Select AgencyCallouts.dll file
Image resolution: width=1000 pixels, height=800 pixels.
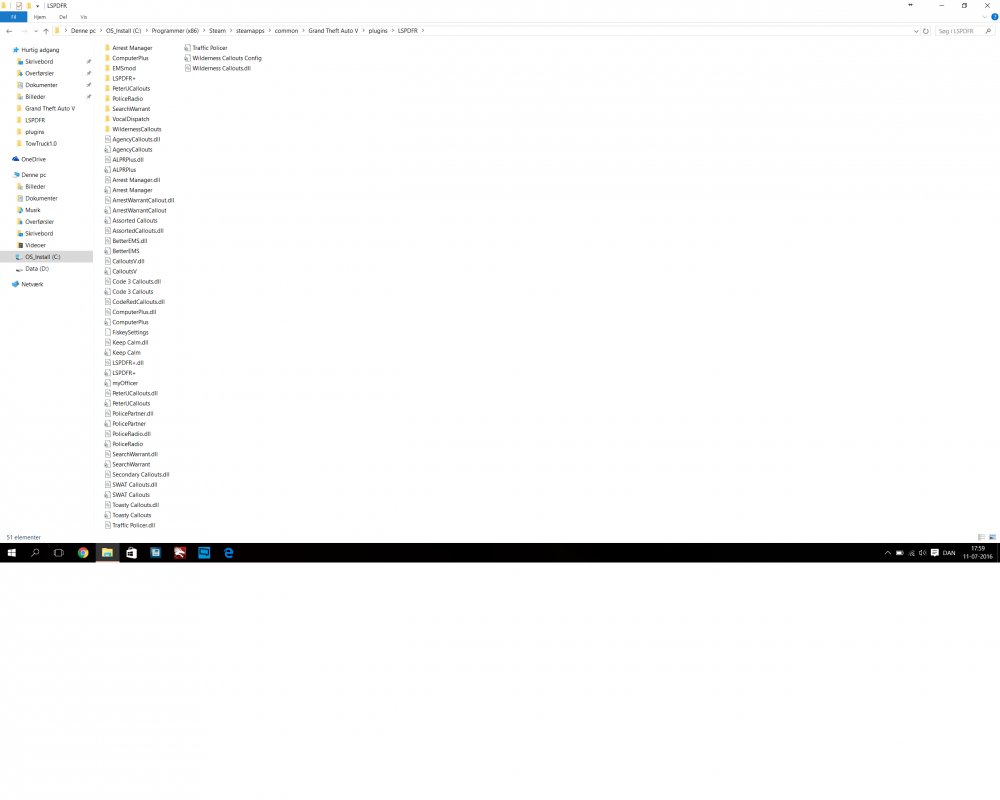tap(136, 140)
